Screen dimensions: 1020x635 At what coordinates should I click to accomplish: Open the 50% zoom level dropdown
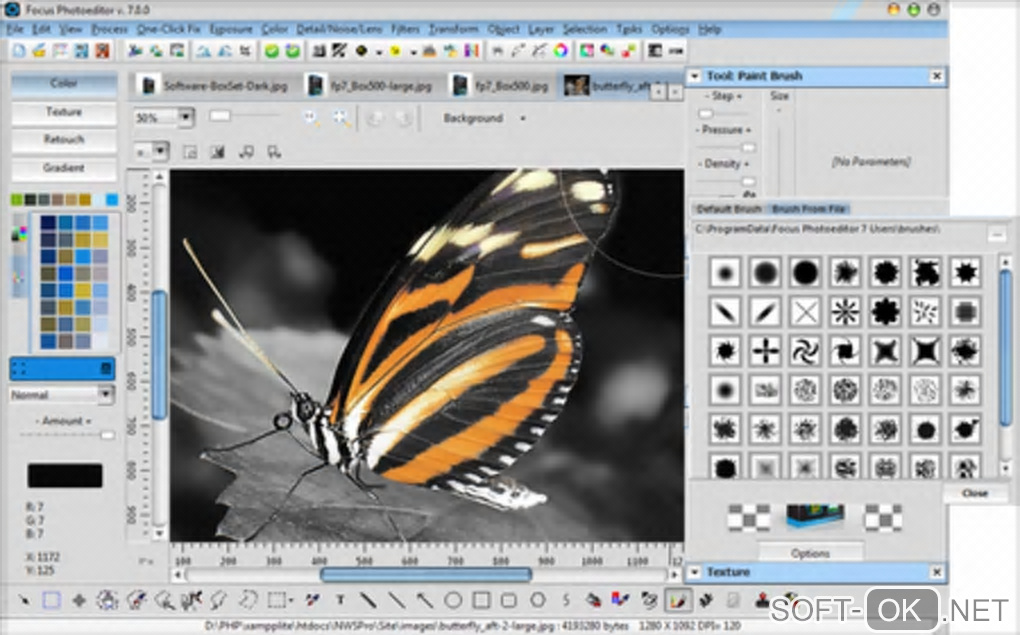186,118
